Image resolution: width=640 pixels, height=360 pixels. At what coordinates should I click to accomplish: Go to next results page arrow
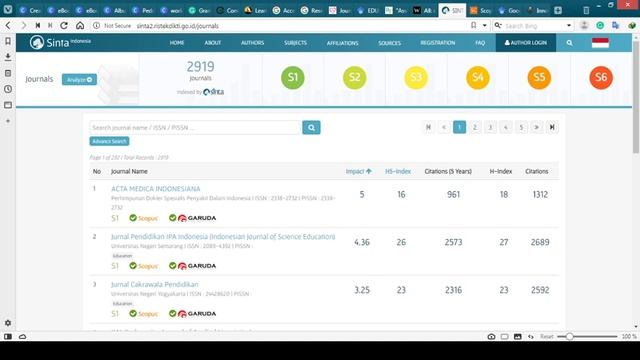(x=537, y=127)
